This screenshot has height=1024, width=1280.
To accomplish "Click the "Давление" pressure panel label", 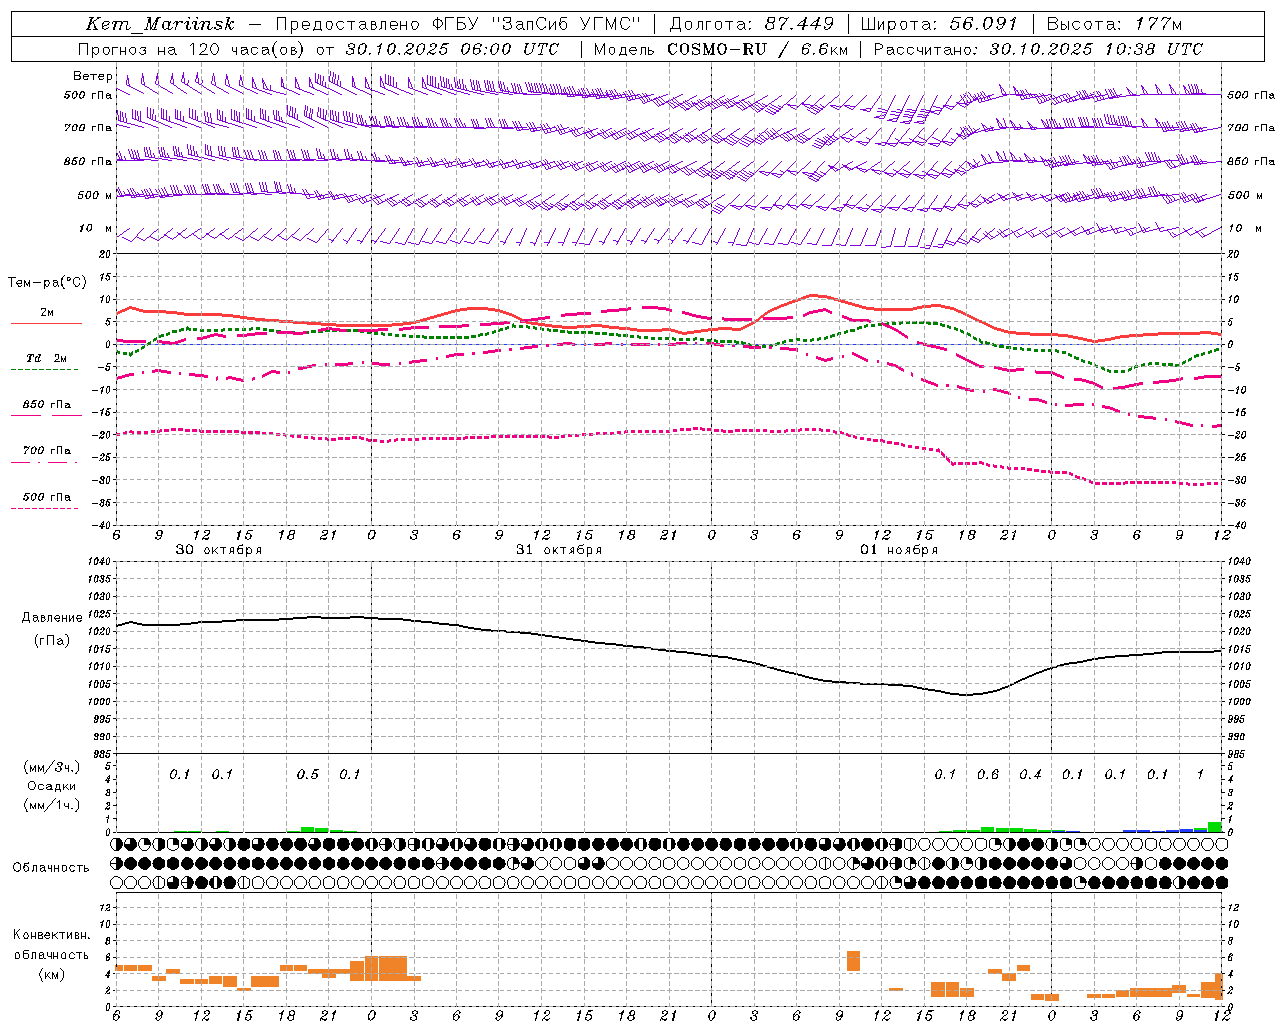I will pos(52,618).
